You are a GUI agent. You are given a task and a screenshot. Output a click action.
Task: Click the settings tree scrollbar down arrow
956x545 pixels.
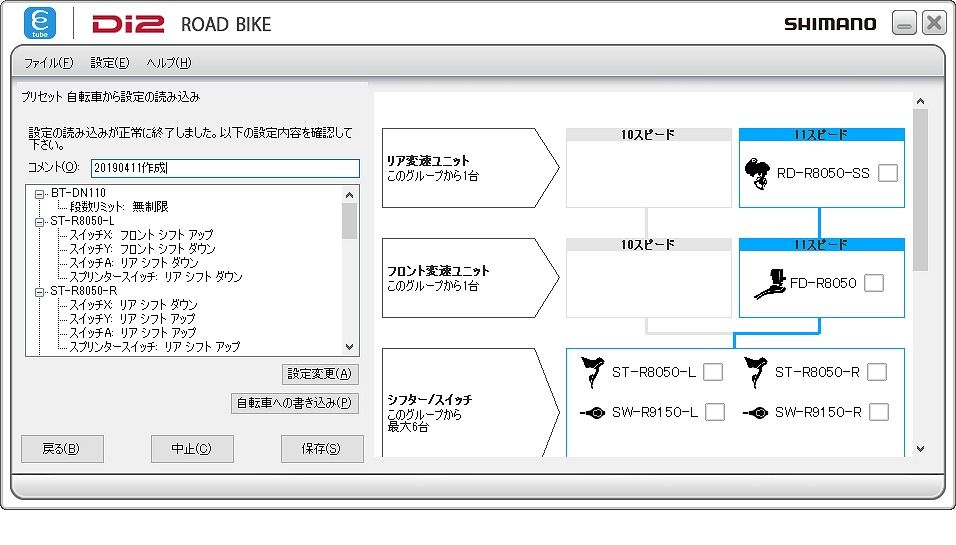[x=349, y=347]
